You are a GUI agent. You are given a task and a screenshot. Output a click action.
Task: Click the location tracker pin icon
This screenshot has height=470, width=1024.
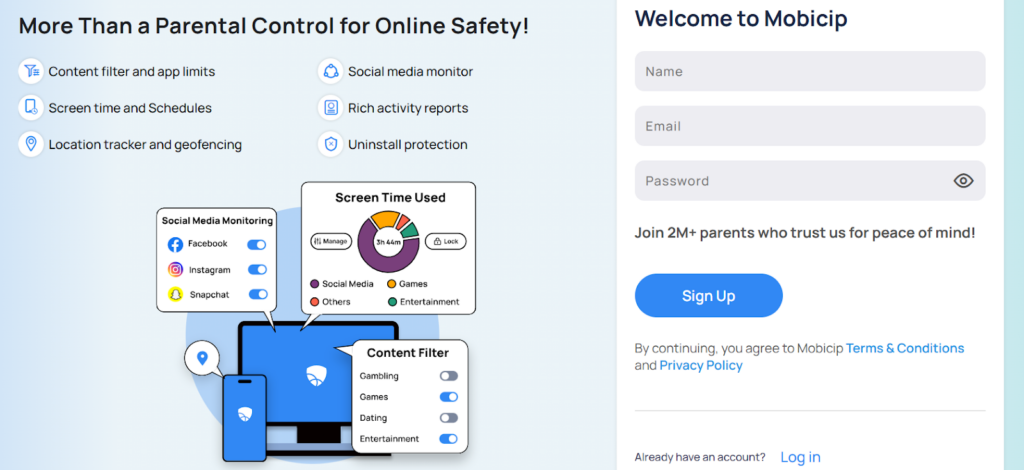point(31,144)
